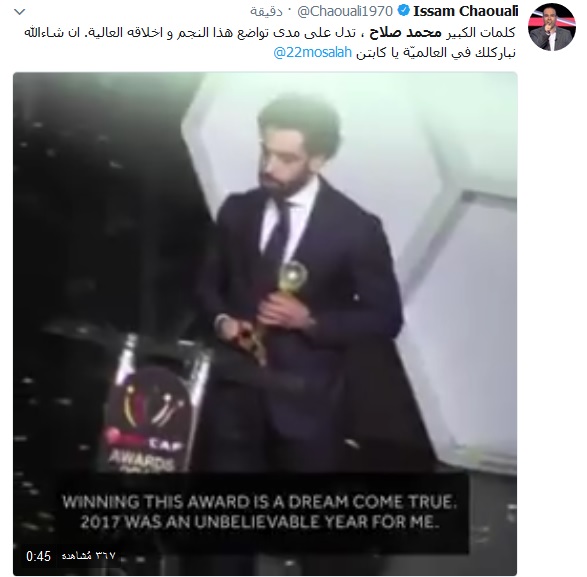The width and height of the screenshot is (587, 577).
Task: Open the tweet options chevron menu
Action: click(19, 12)
